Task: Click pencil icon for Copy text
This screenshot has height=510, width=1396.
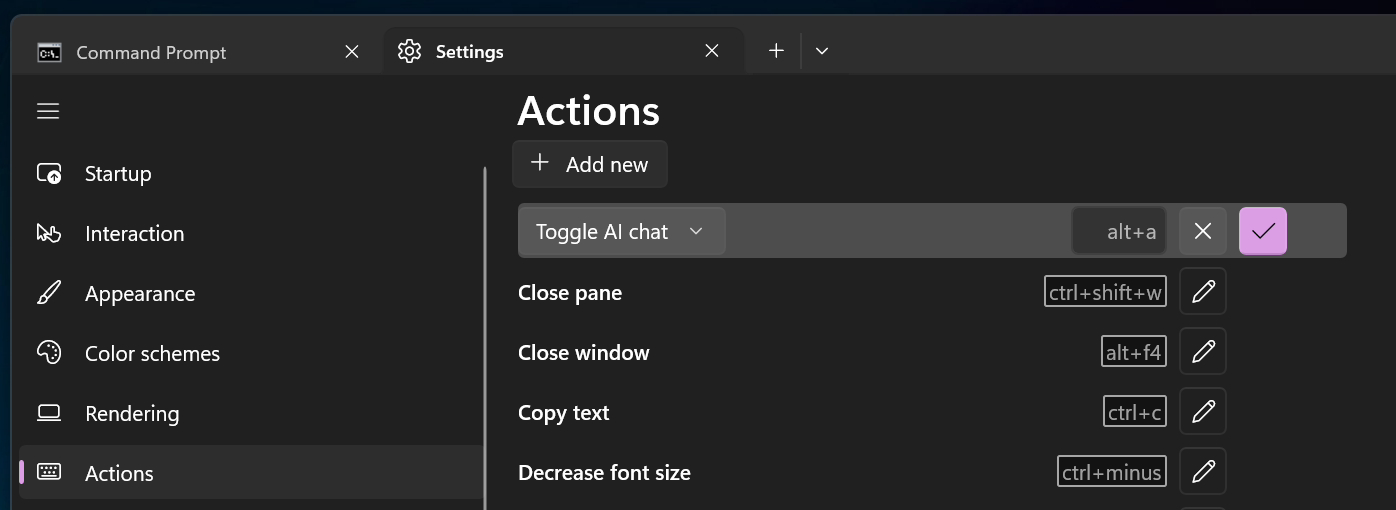Action: (1203, 412)
